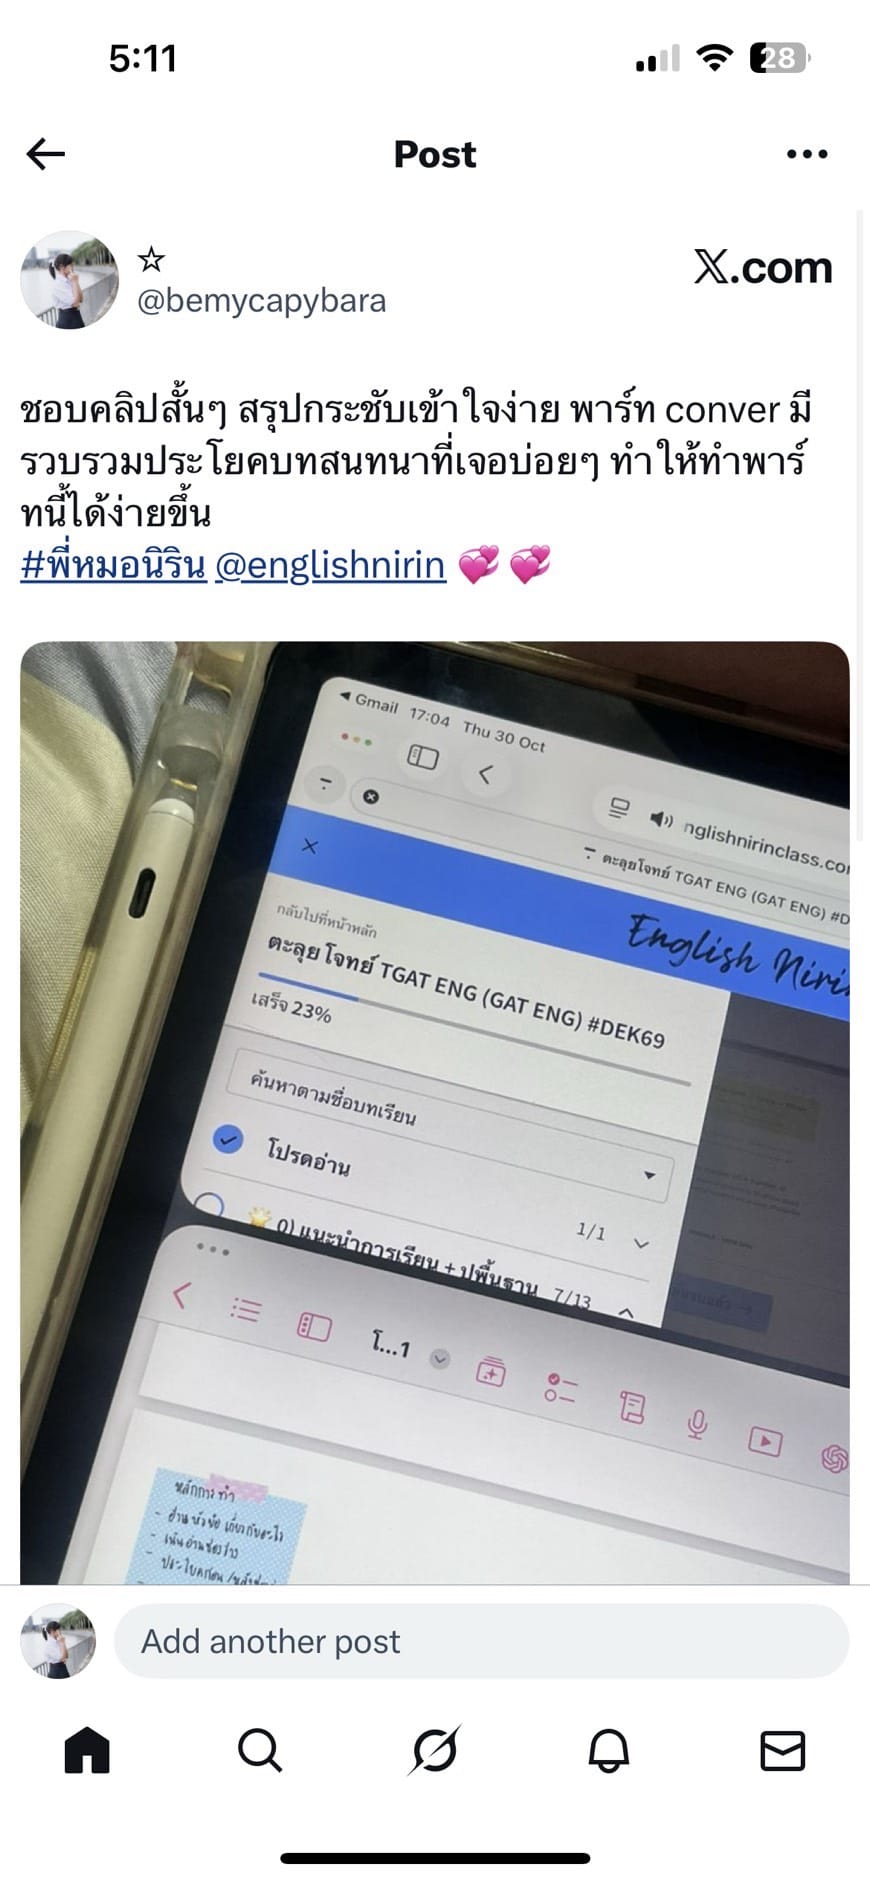The width and height of the screenshot is (870, 1882).
Task: Open the three-dot post options menu
Action: coord(807,154)
